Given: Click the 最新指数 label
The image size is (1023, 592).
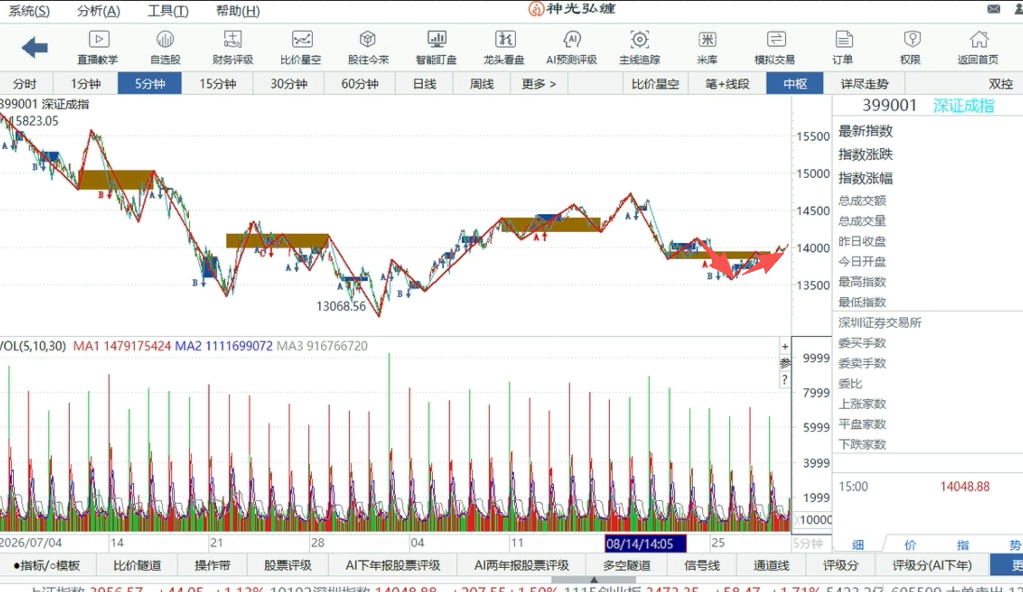Looking at the screenshot, I should (x=865, y=131).
